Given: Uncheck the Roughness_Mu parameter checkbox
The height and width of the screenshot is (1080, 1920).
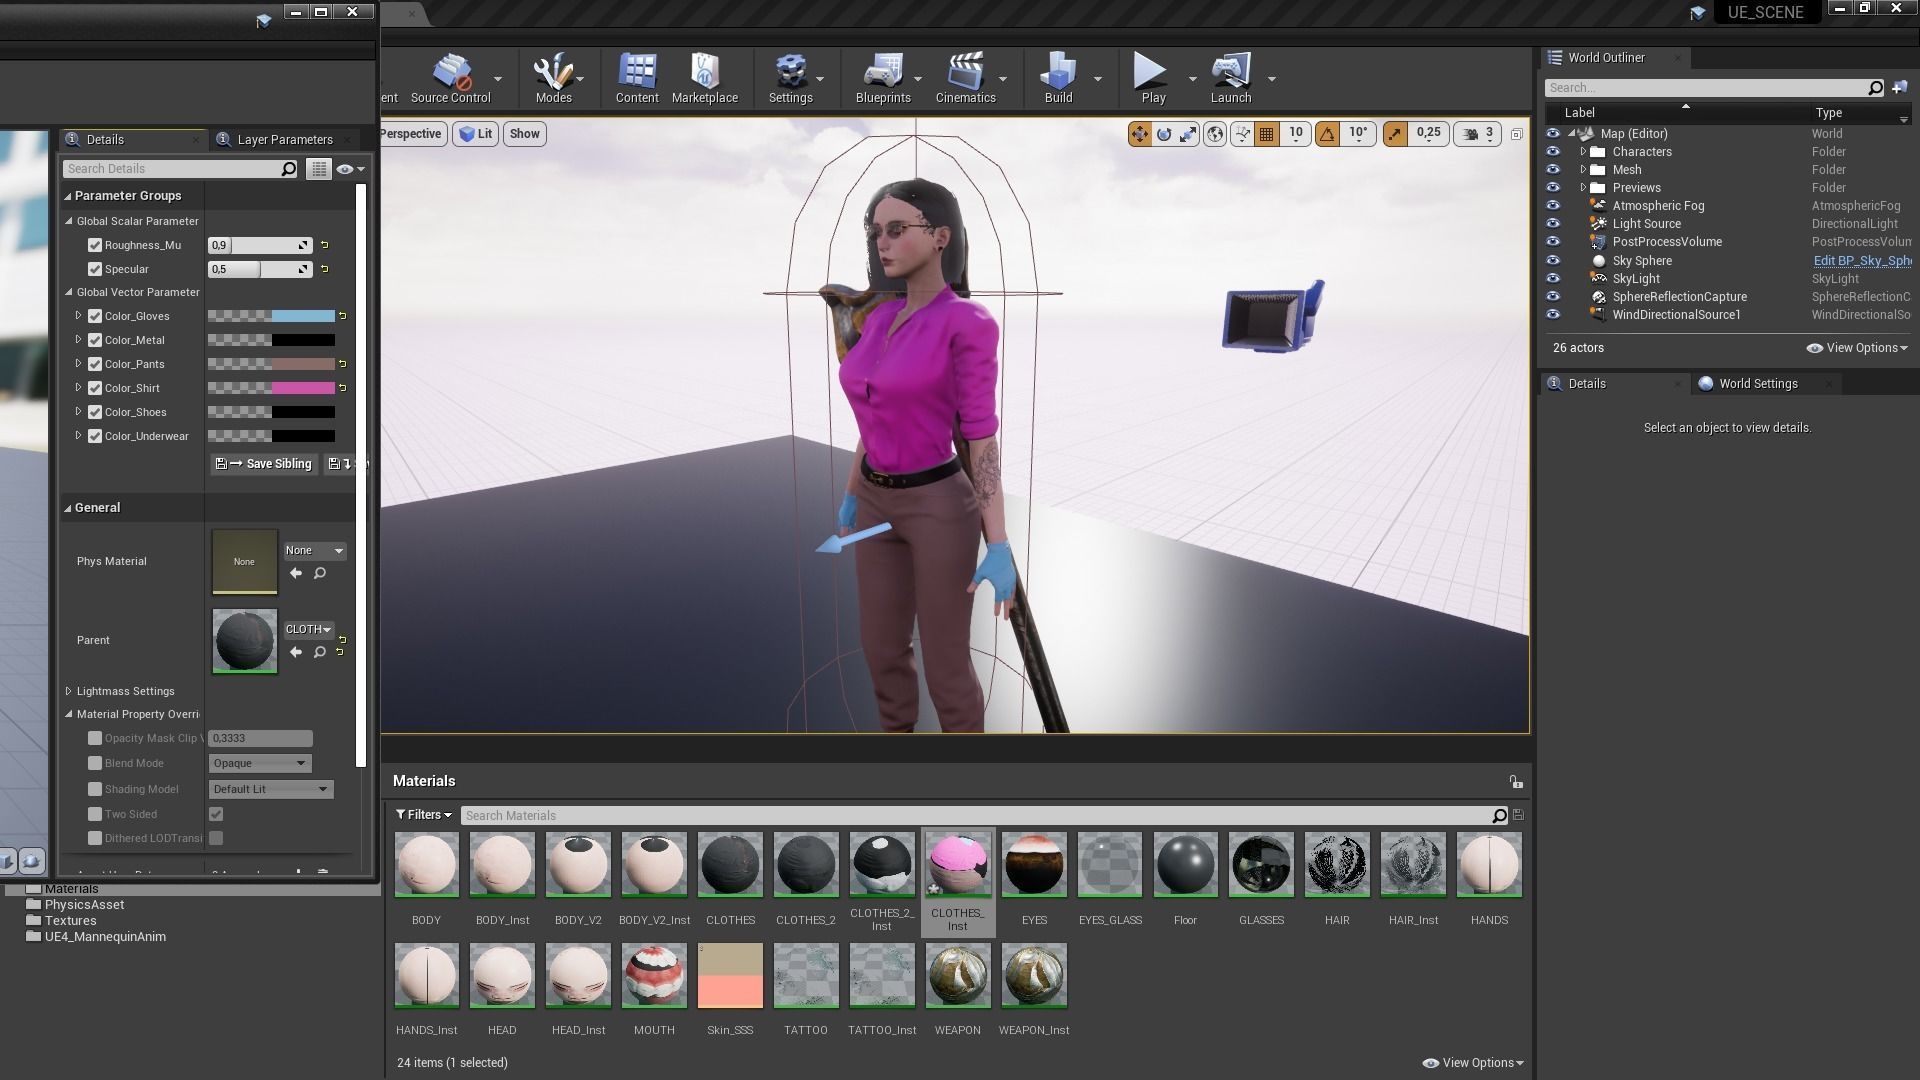Looking at the screenshot, I should pyautogui.click(x=95, y=245).
